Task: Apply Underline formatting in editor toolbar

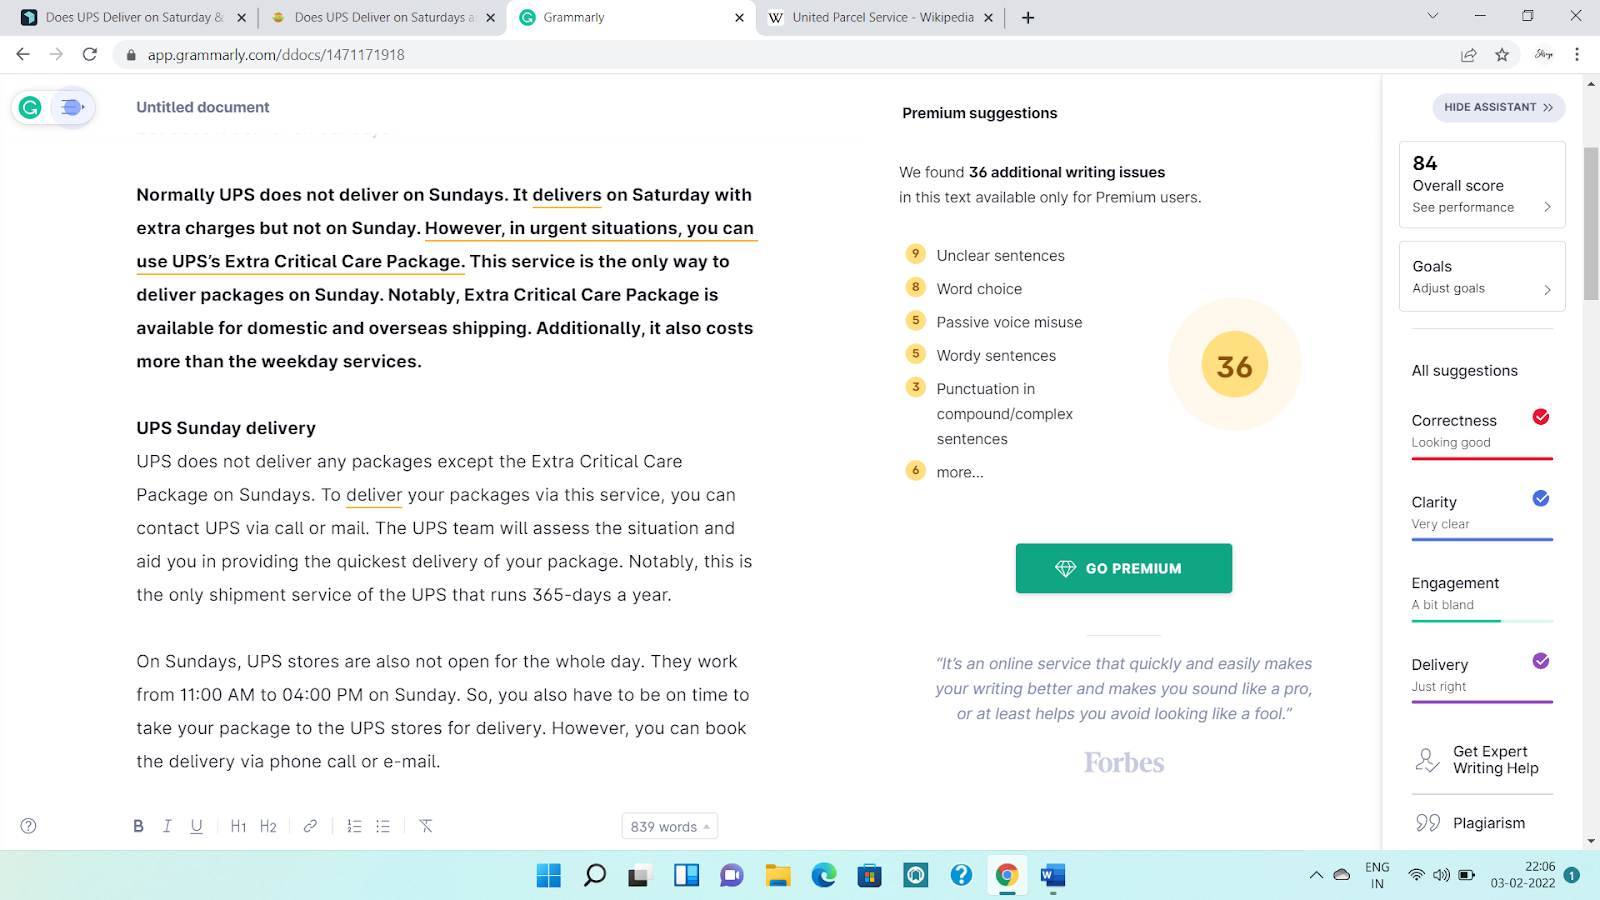Action: click(x=197, y=826)
